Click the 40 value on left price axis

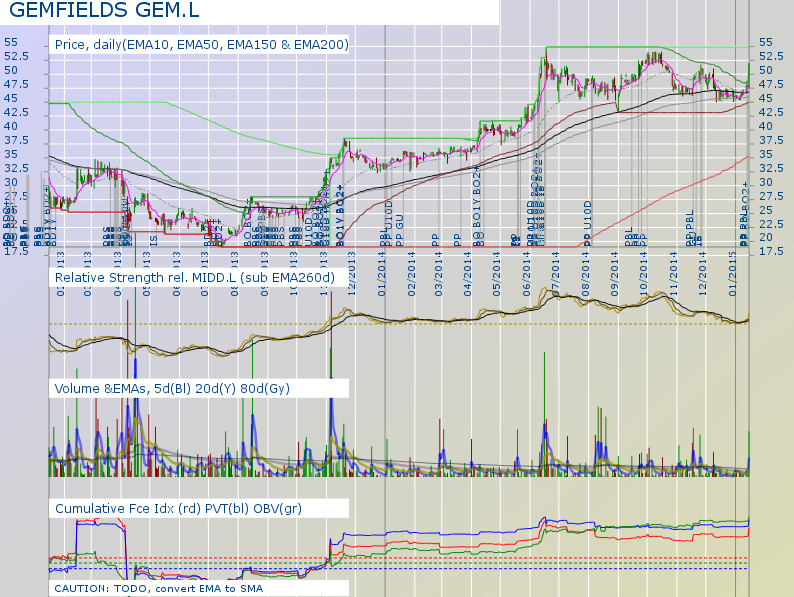click(x=11, y=127)
